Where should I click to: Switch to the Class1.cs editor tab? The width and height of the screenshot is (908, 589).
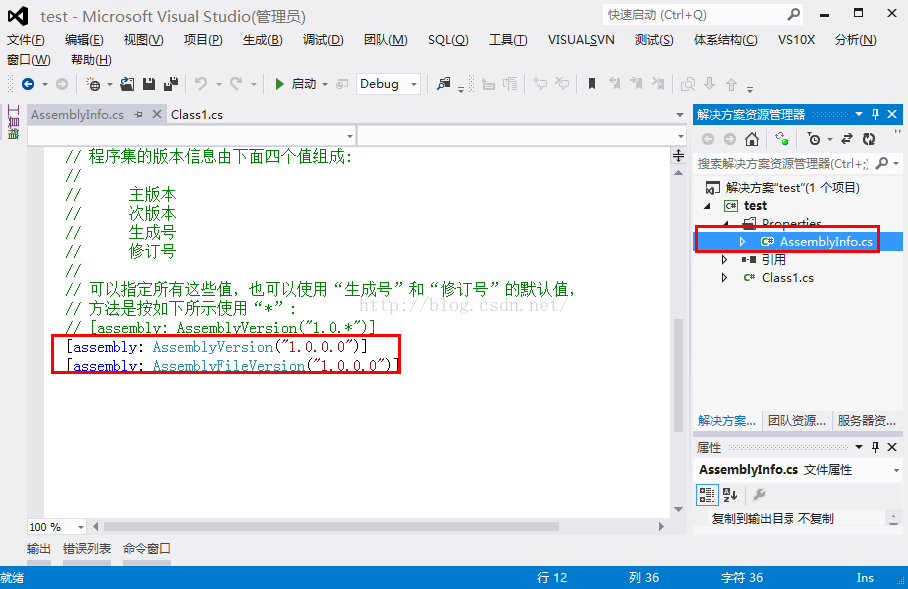(x=197, y=115)
